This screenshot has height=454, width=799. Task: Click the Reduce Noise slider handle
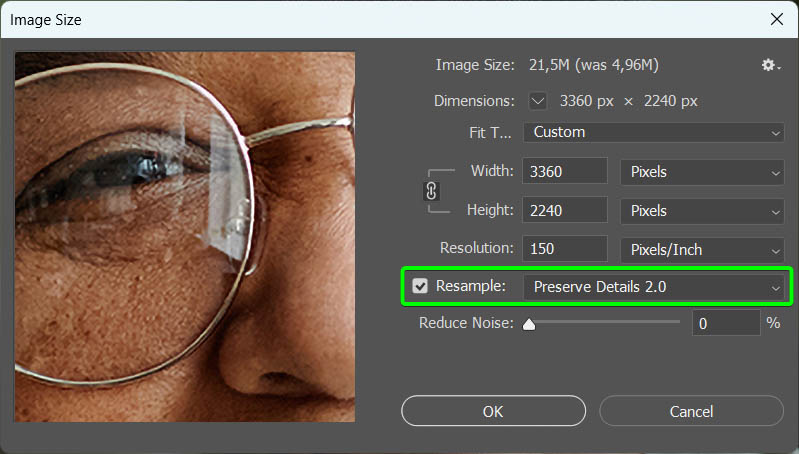529,324
